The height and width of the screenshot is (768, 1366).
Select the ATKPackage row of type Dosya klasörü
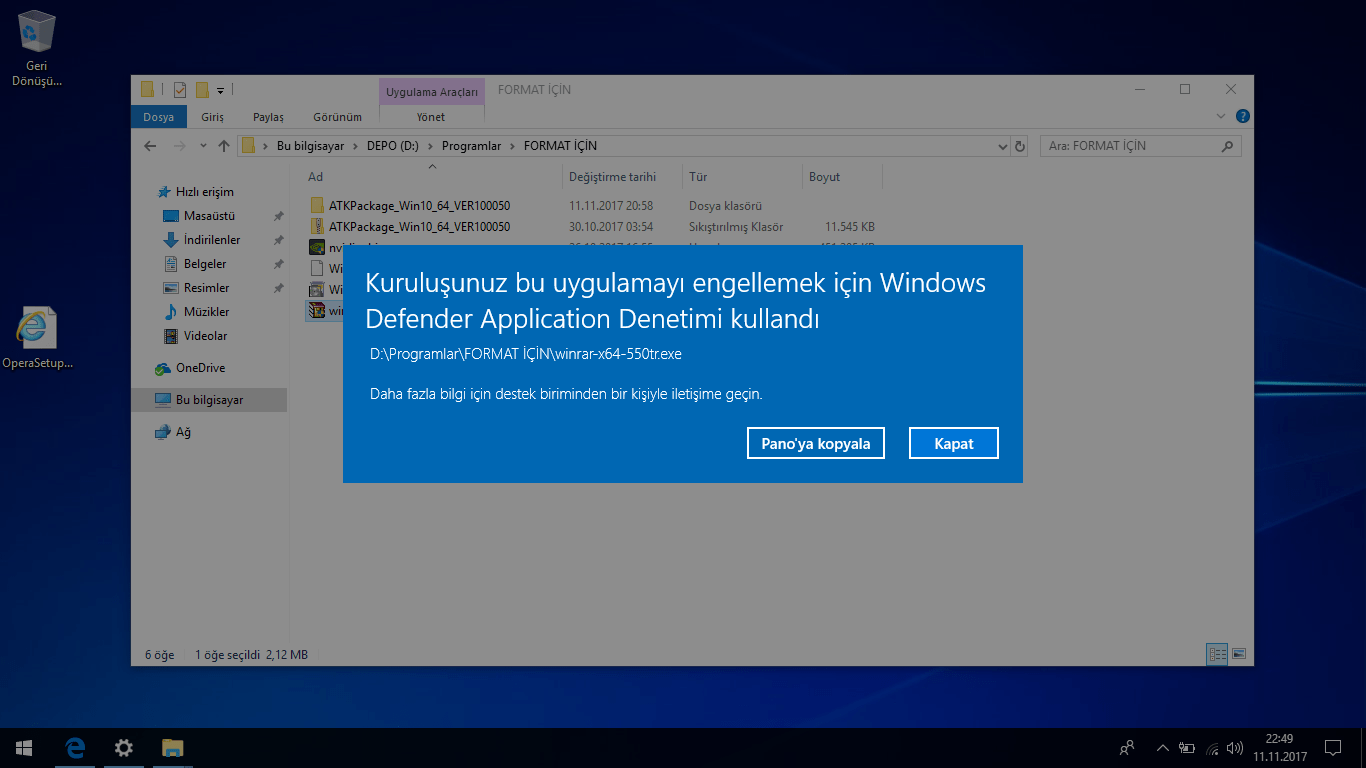coord(590,205)
